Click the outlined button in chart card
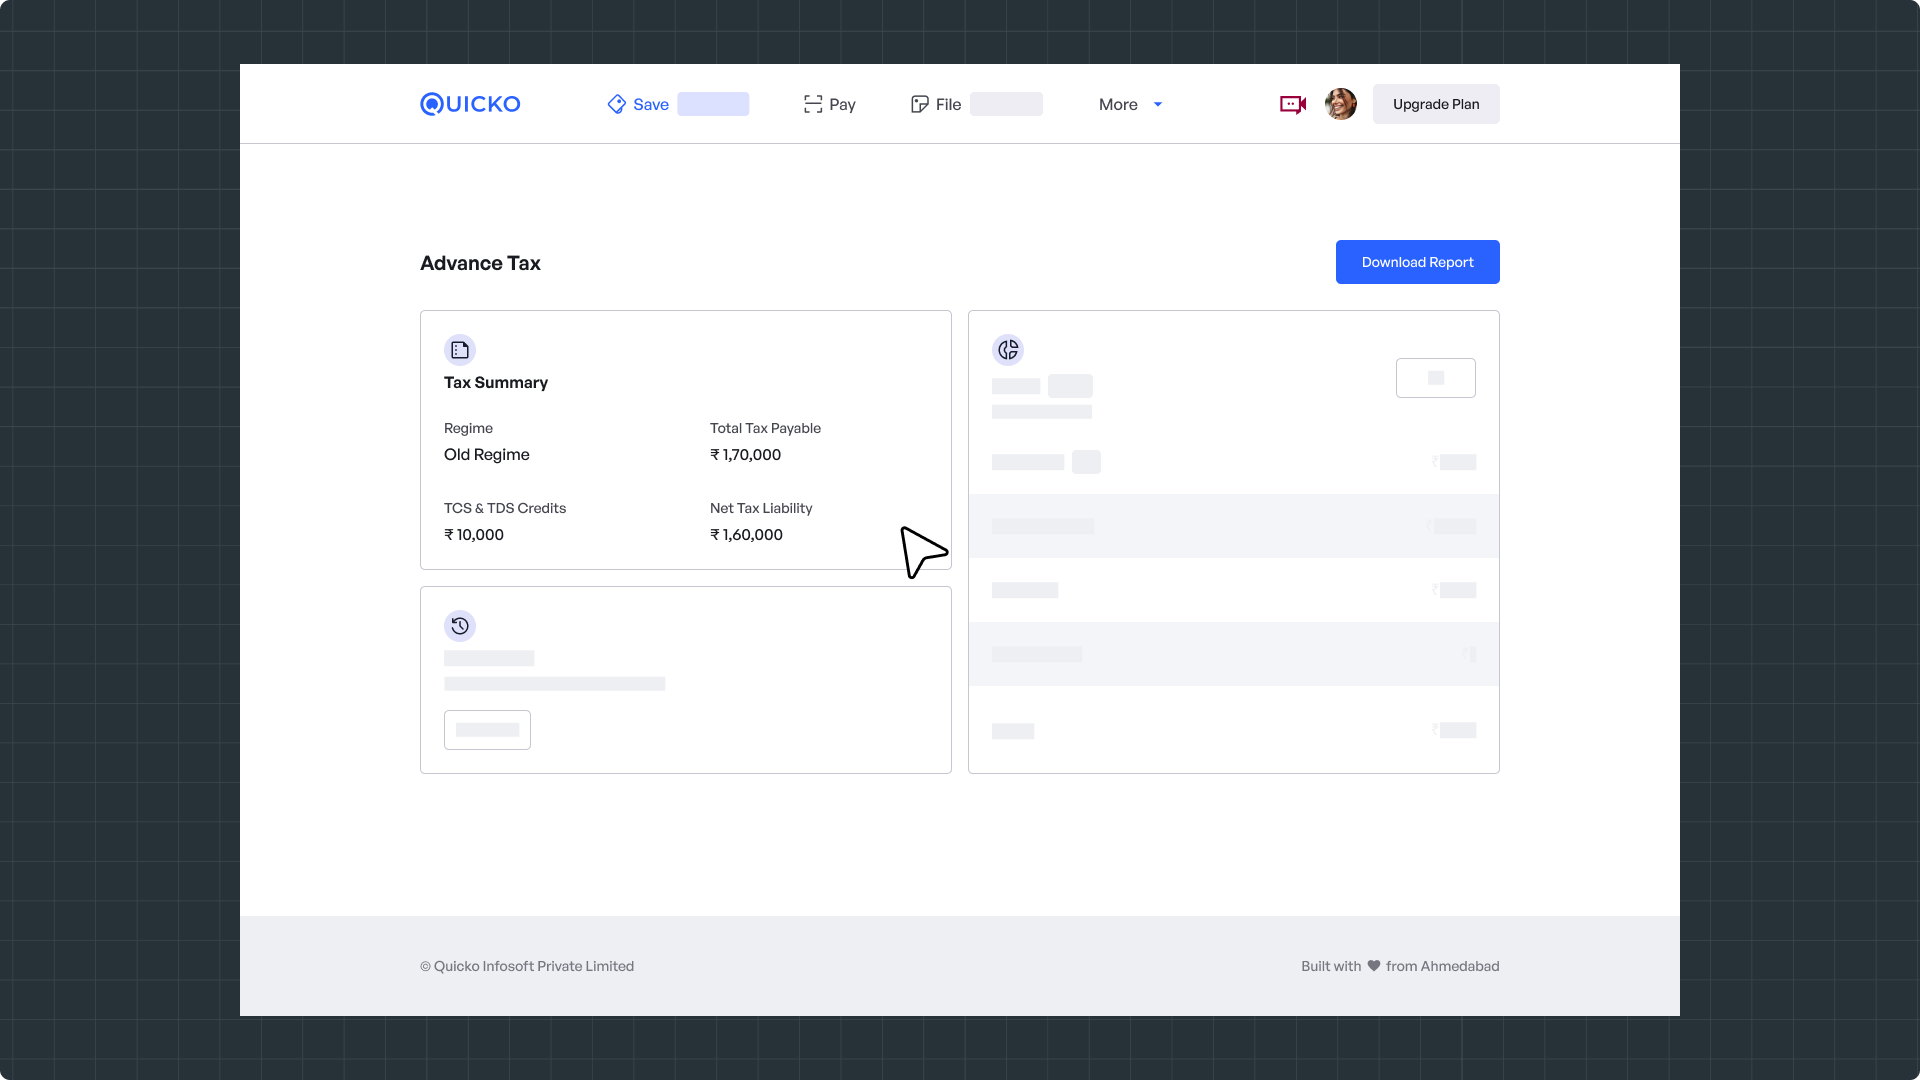 pos(1435,378)
